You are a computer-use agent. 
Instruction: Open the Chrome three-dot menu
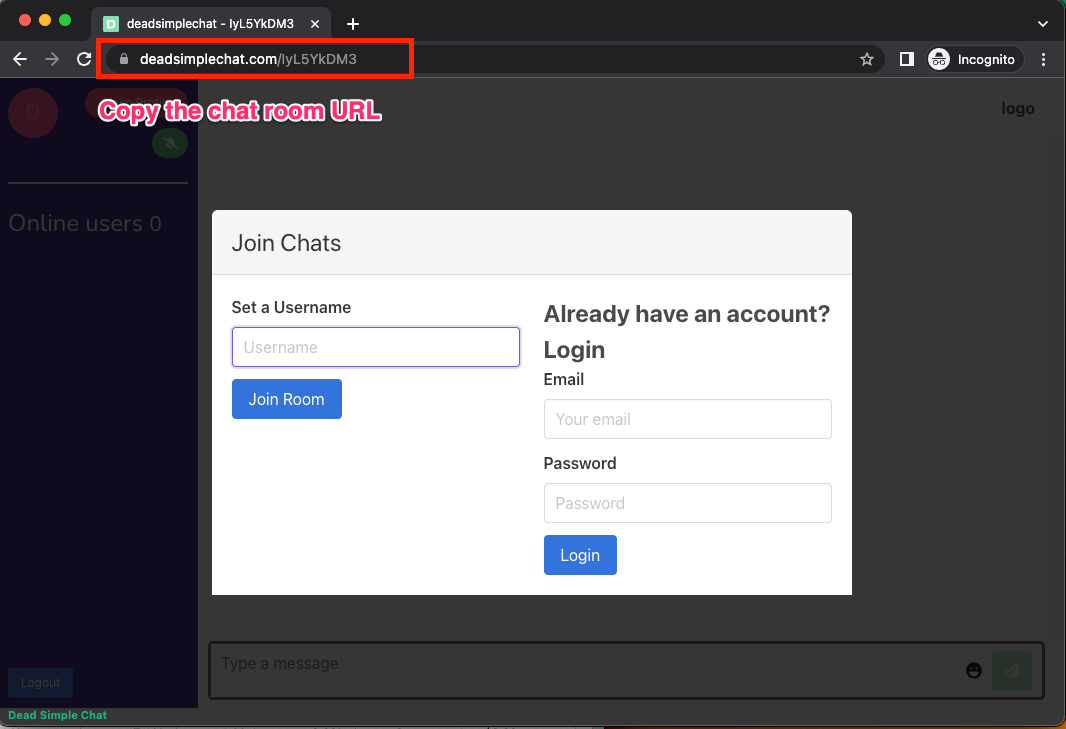click(1044, 59)
